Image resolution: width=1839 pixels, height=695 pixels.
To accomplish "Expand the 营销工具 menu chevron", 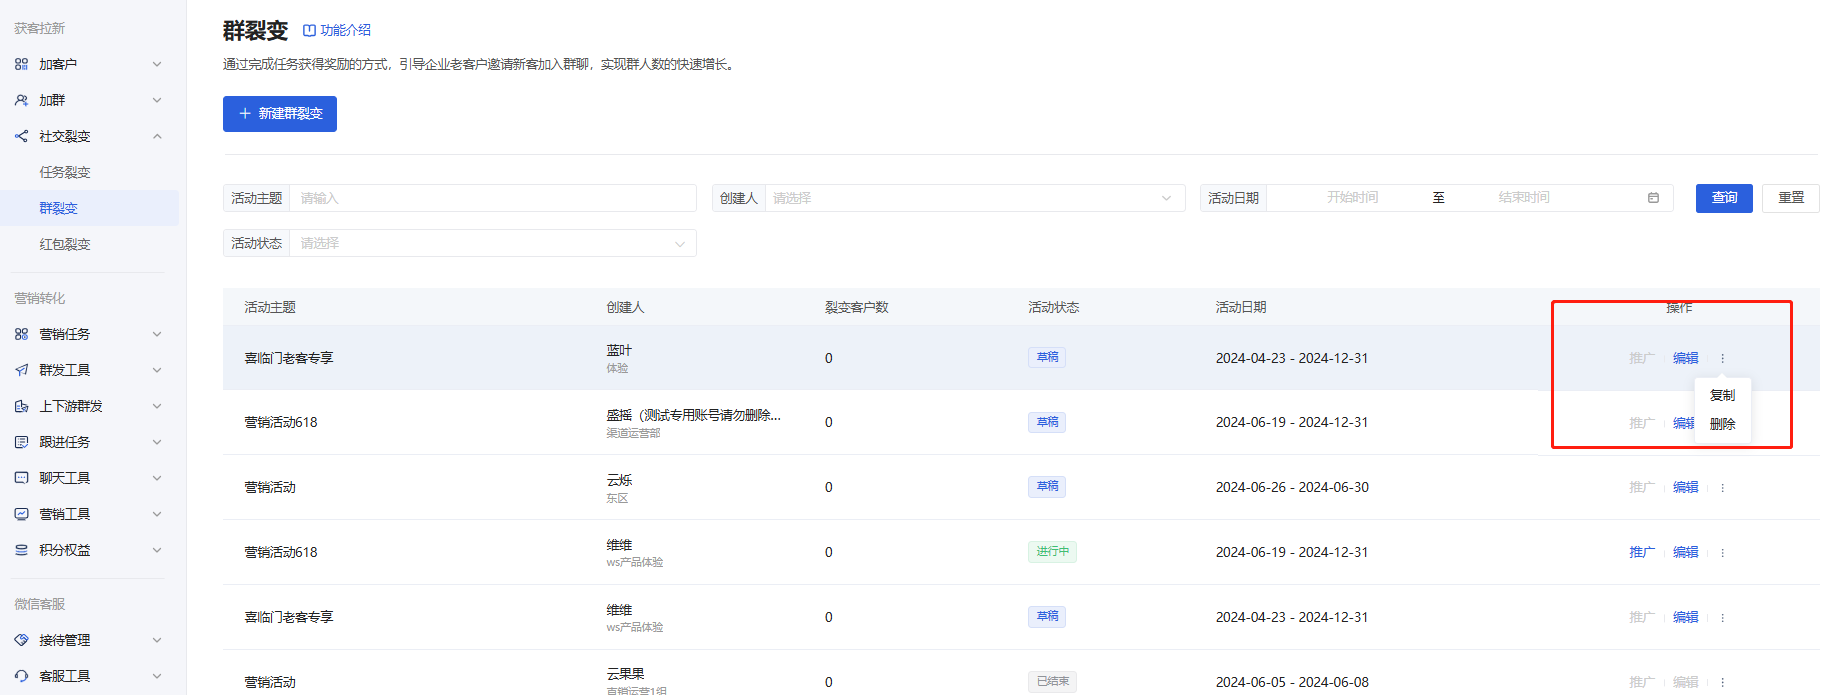I will coord(157,514).
